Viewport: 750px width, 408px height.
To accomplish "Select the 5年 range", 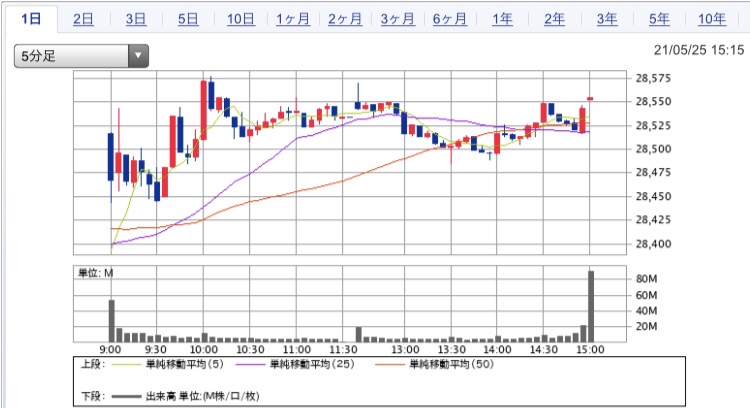I will [659, 19].
